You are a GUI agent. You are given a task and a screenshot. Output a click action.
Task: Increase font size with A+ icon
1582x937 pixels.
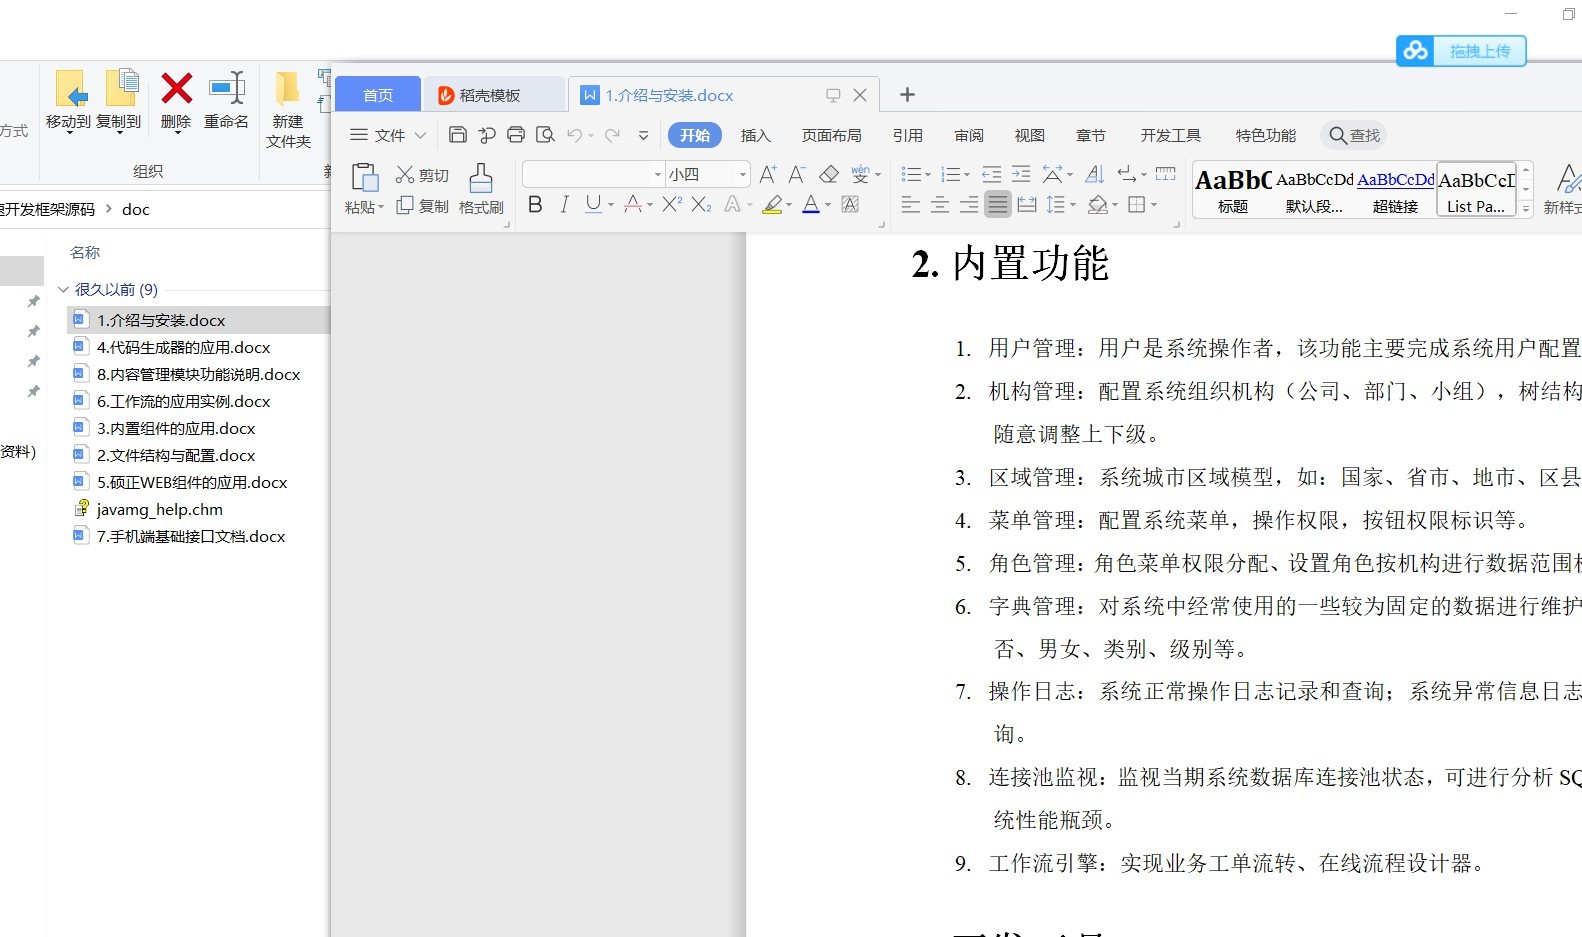point(768,174)
